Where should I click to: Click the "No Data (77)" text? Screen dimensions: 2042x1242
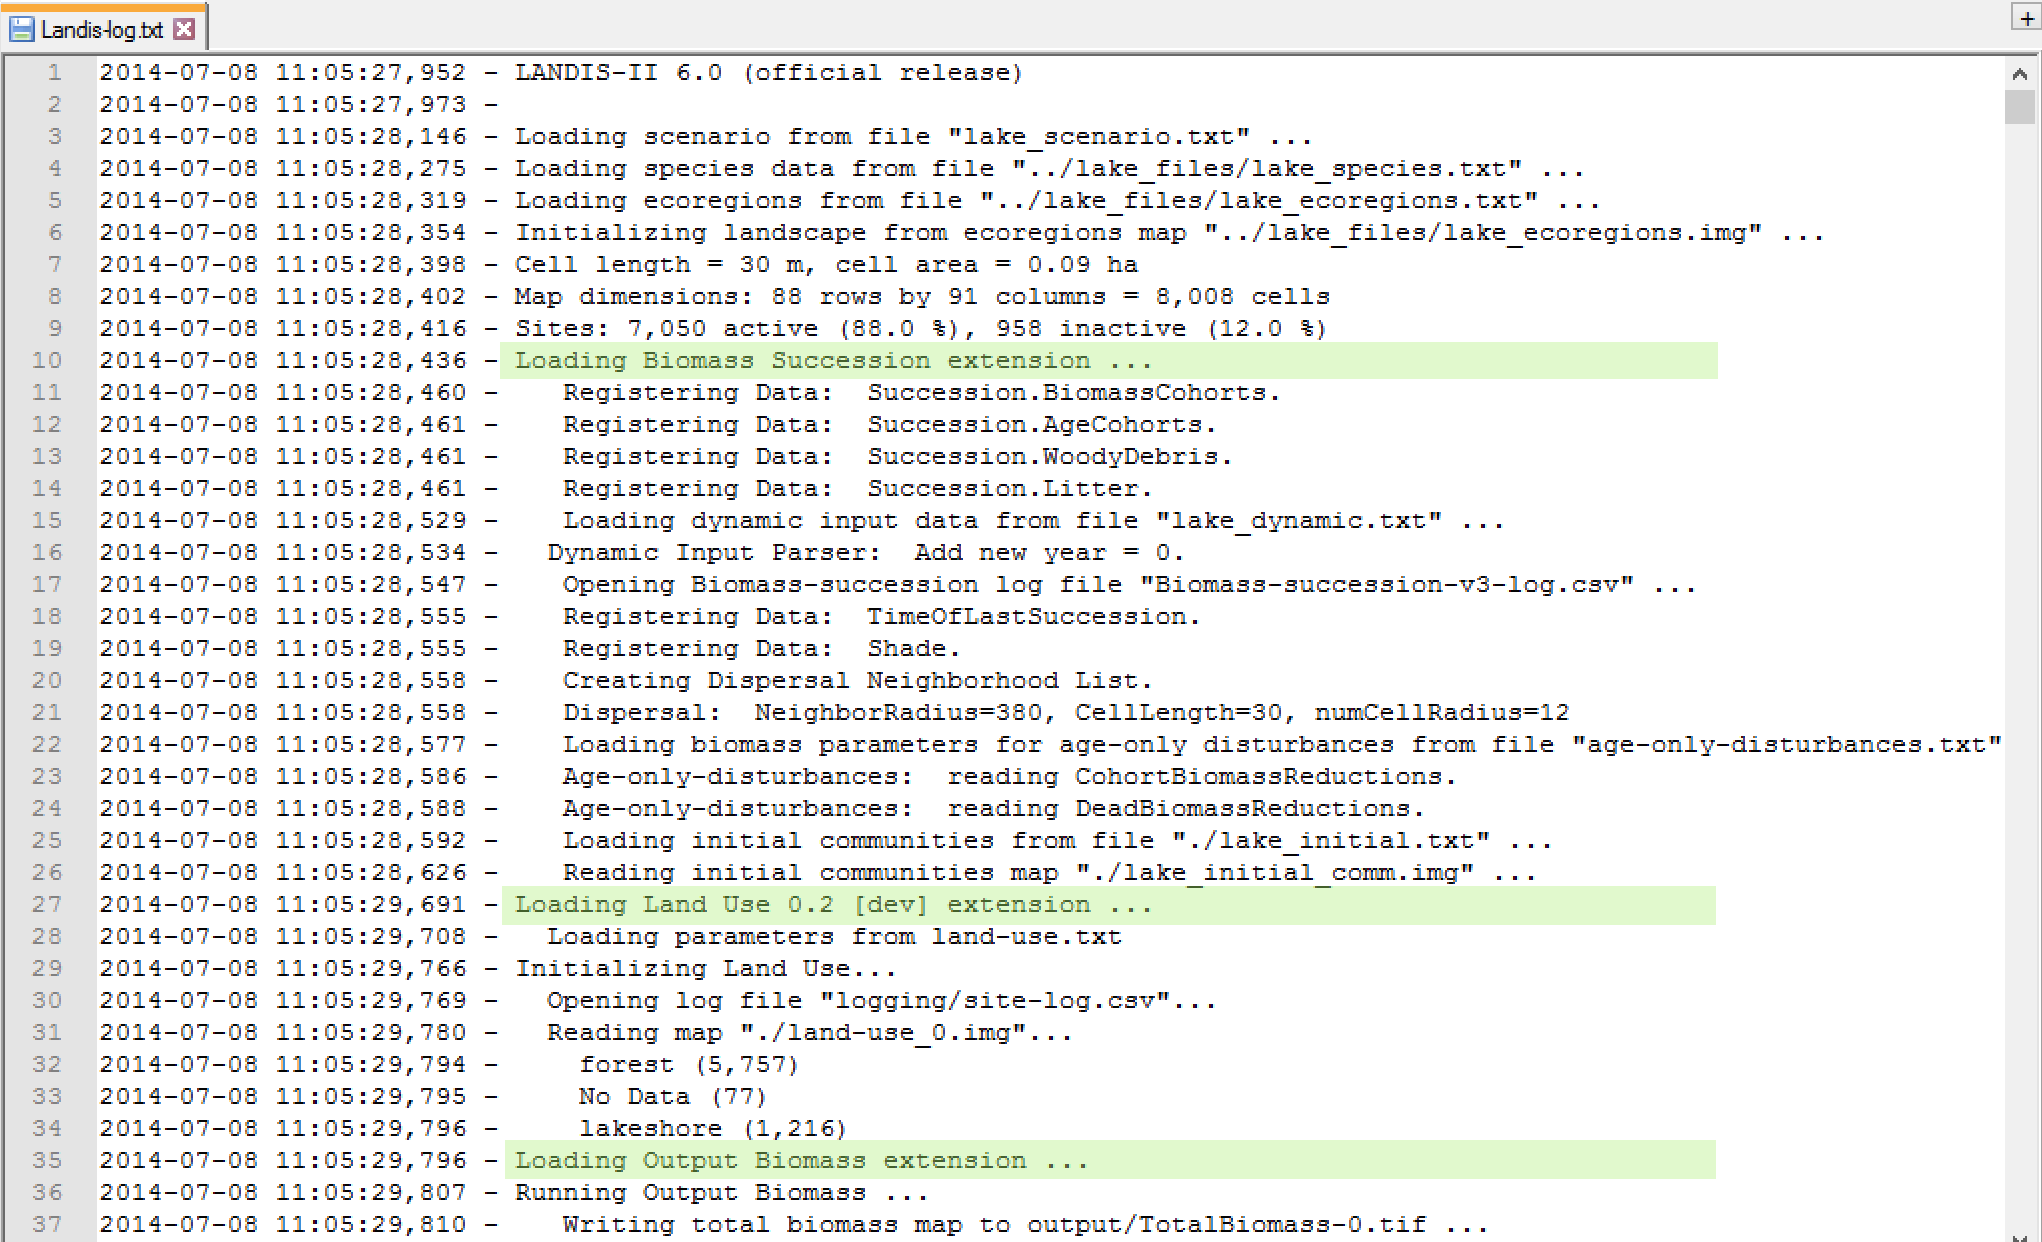pyautogui.click(x=673, y=1096)
